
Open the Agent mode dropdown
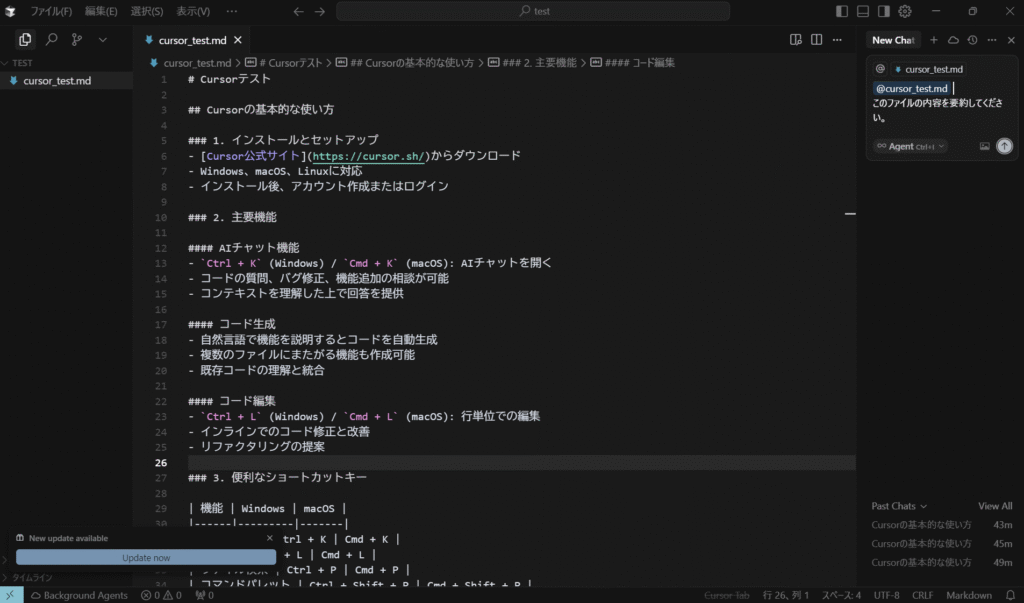[x=910, y=146]
